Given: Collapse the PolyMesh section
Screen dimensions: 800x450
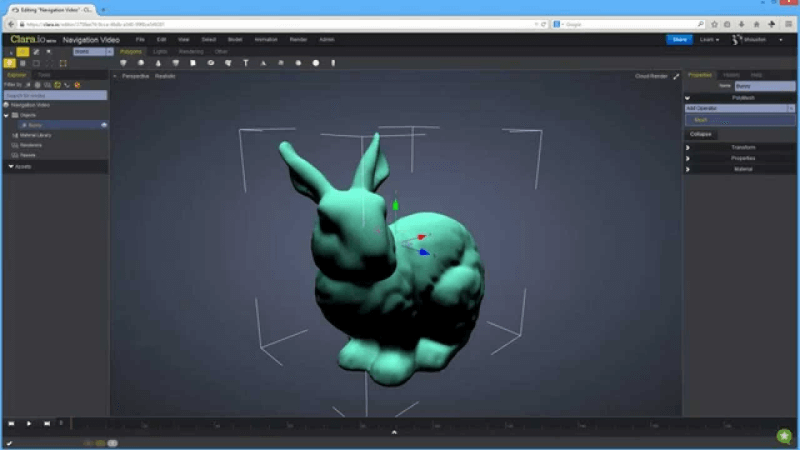Looking at the screenshot, I should [x=688, y=98].
